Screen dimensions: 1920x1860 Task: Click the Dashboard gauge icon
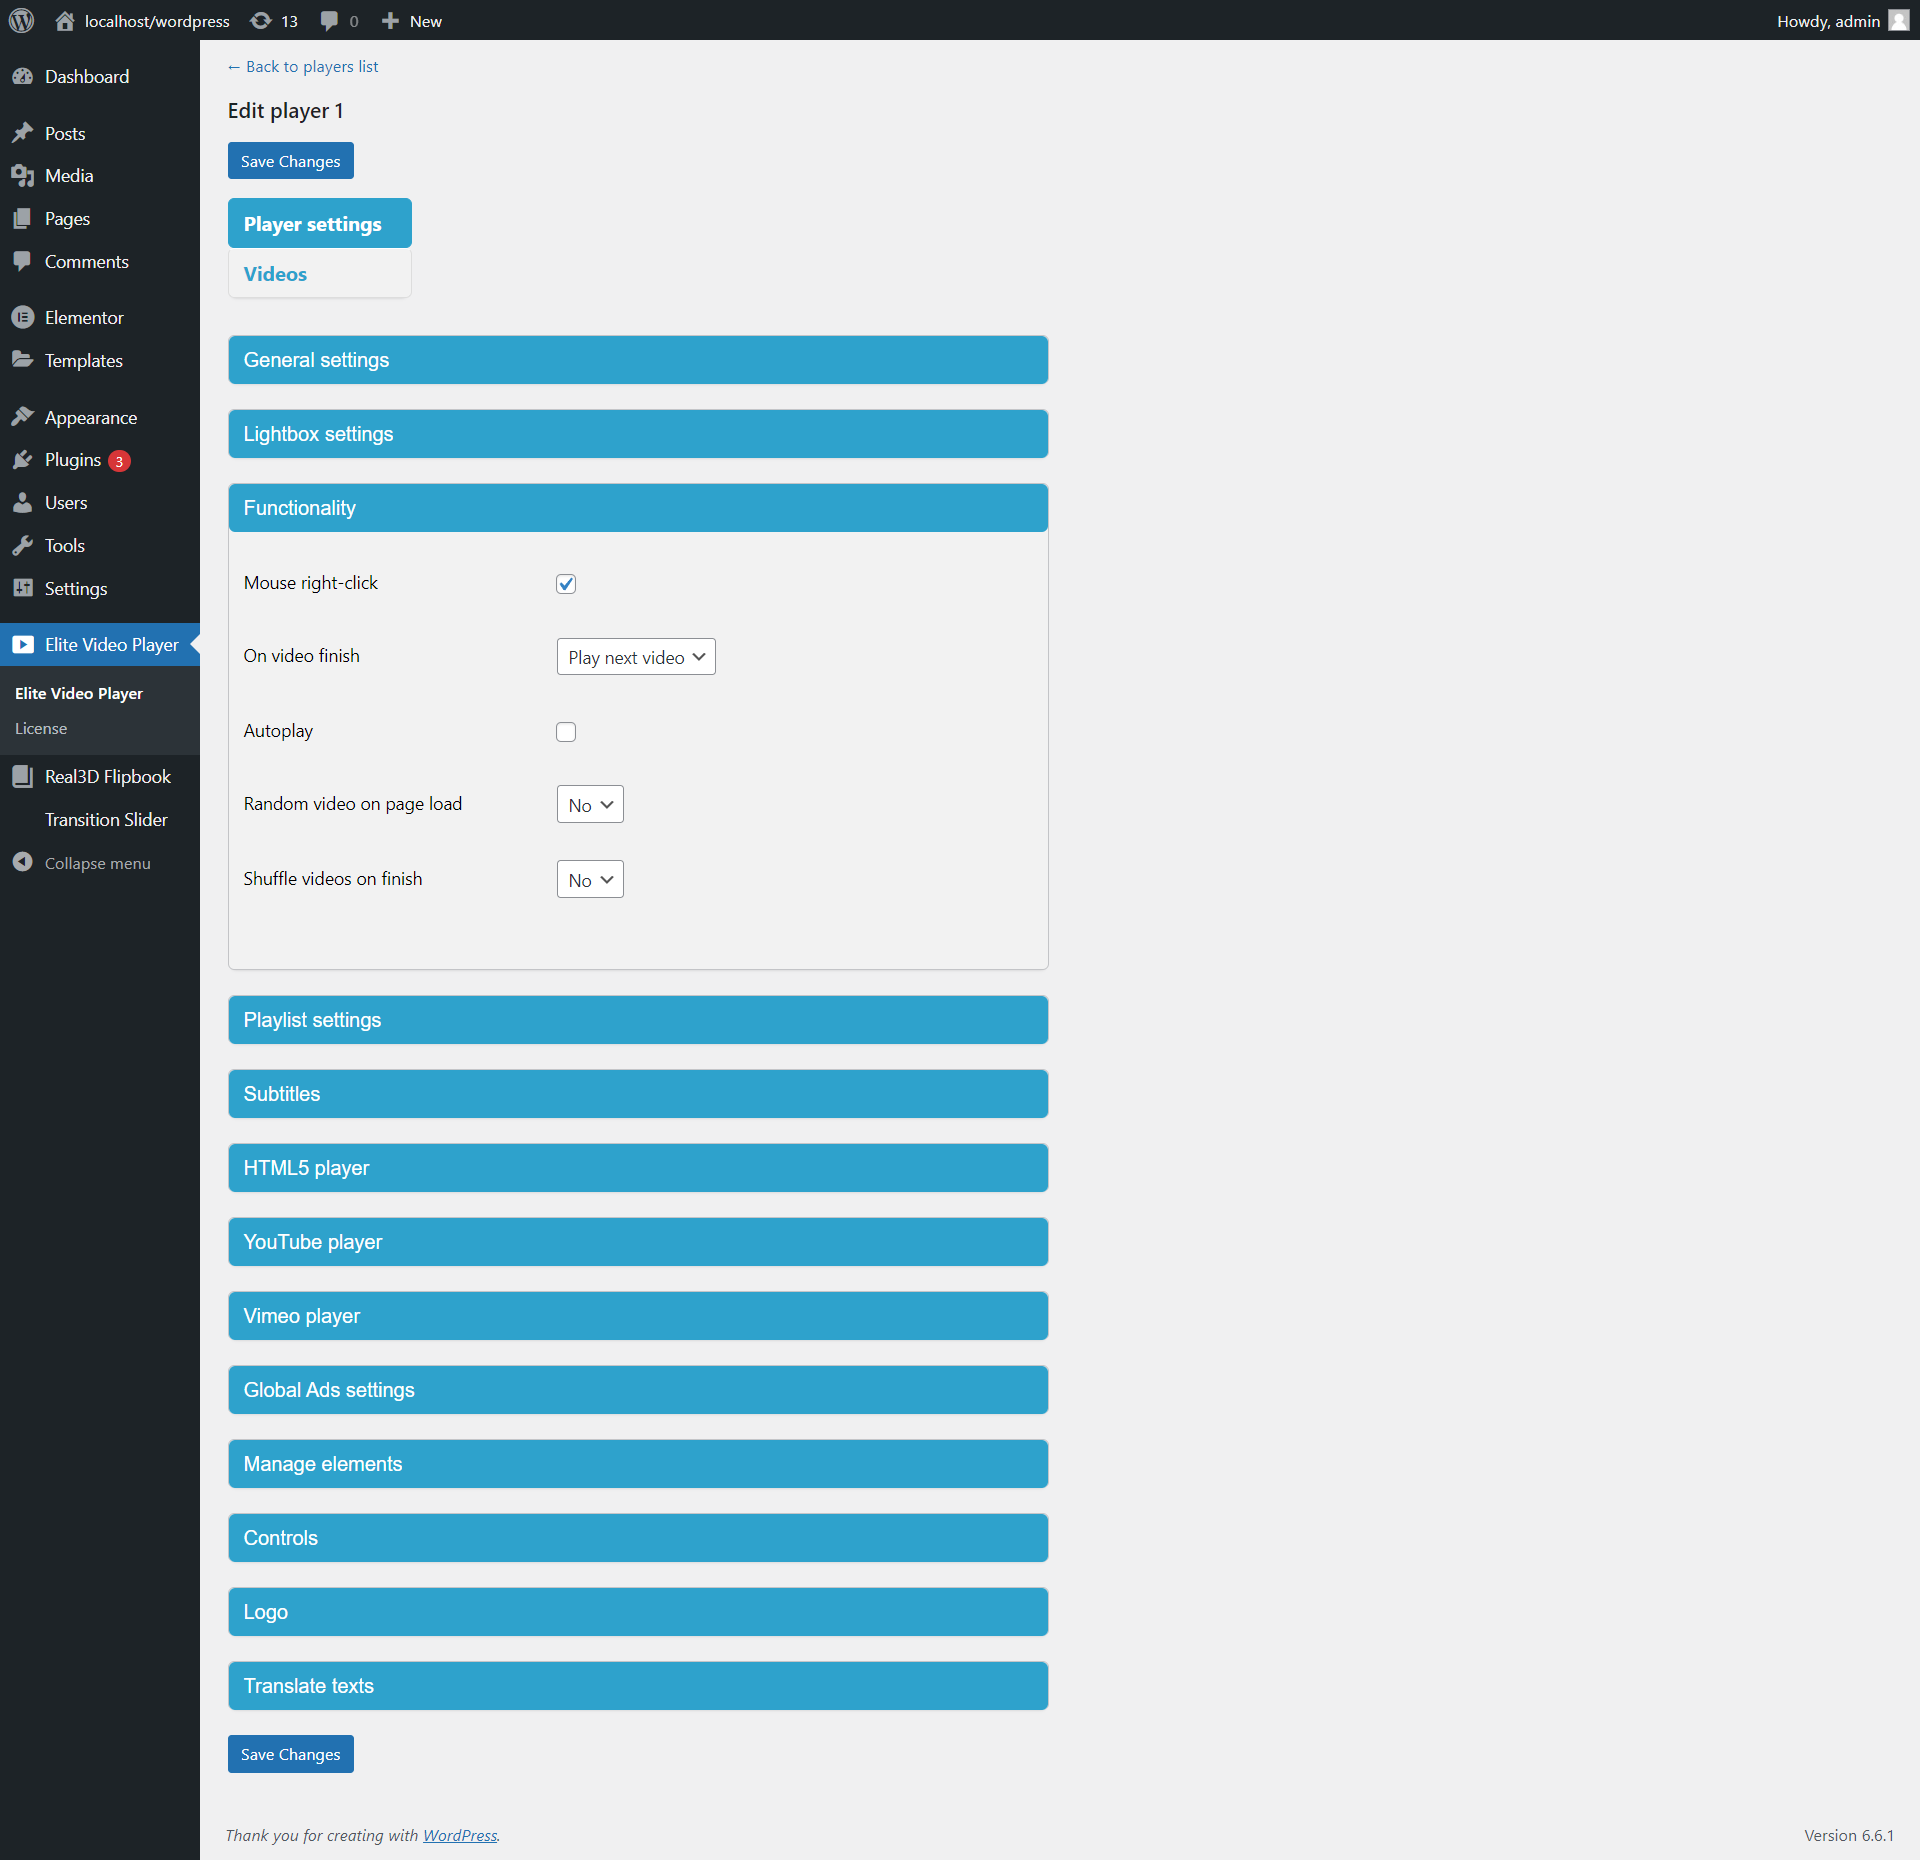point(23,77)
